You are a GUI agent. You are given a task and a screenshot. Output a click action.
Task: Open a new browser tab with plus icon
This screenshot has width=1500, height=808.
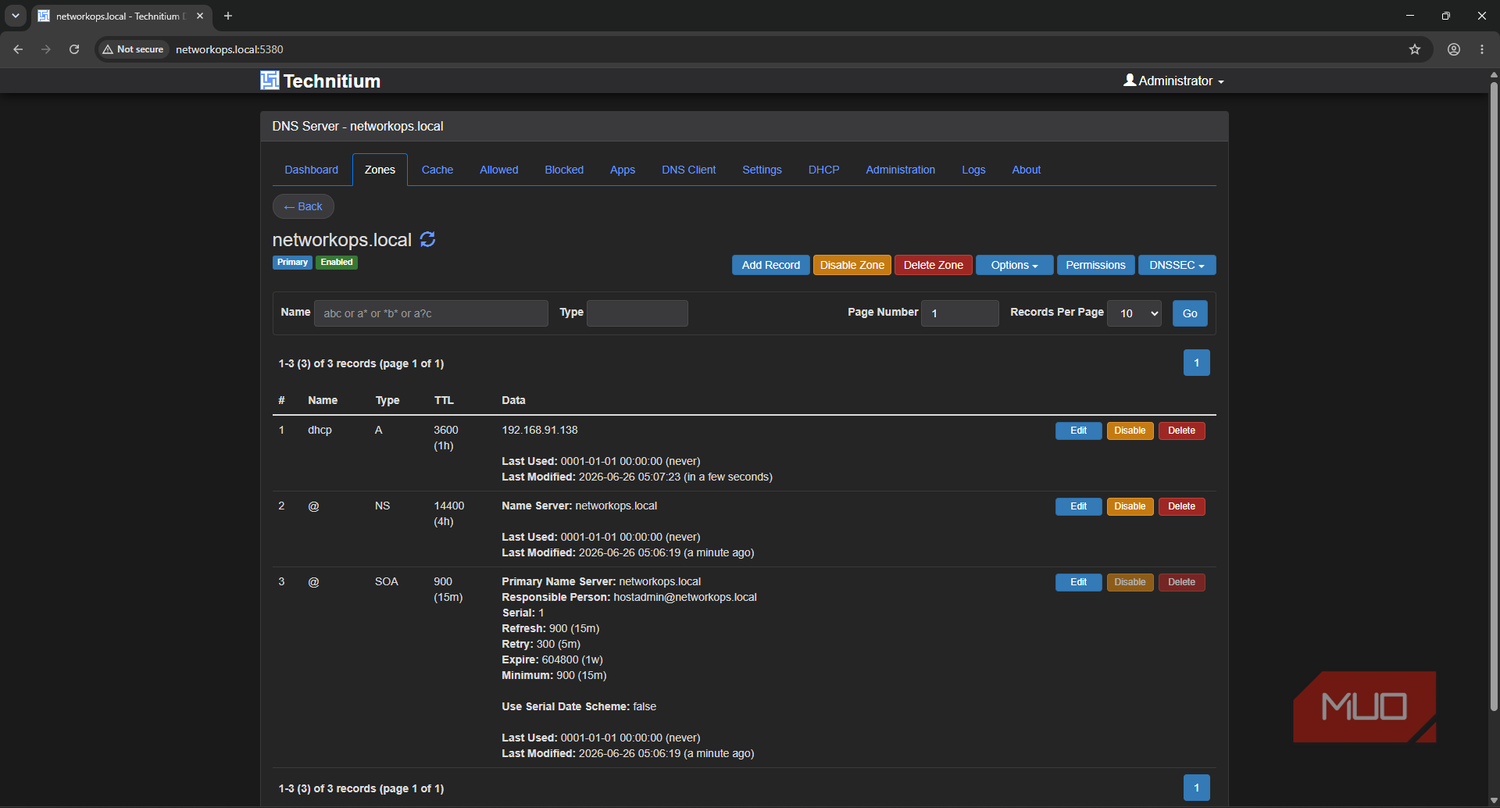(x=228, y=16)
